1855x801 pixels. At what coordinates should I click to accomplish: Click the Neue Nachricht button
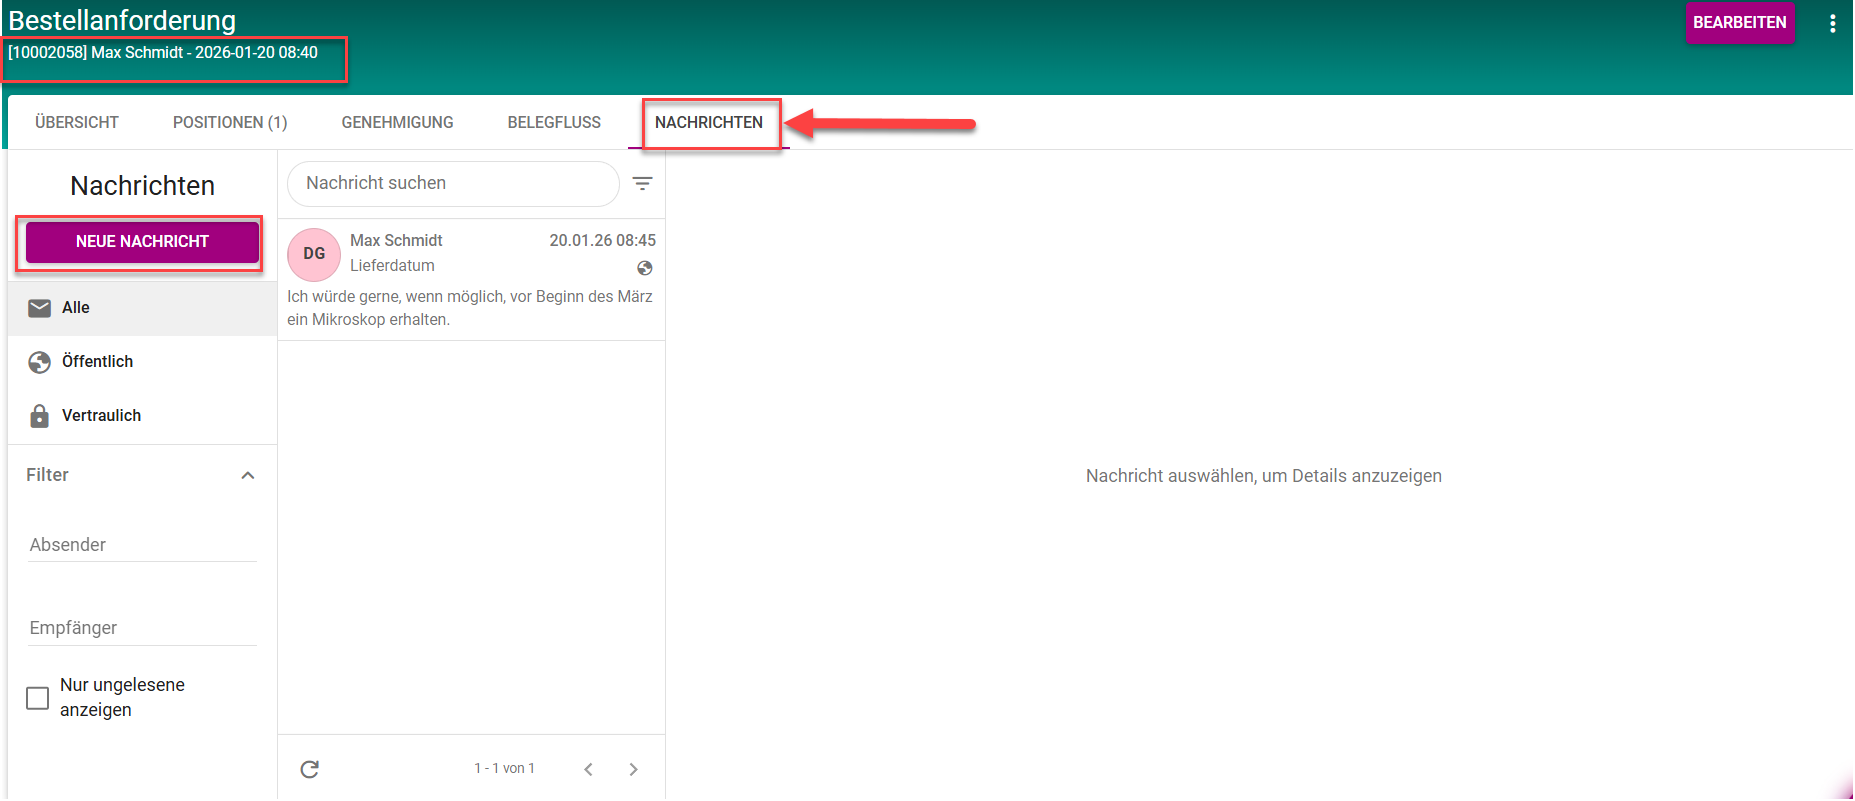tap(142, 242)
